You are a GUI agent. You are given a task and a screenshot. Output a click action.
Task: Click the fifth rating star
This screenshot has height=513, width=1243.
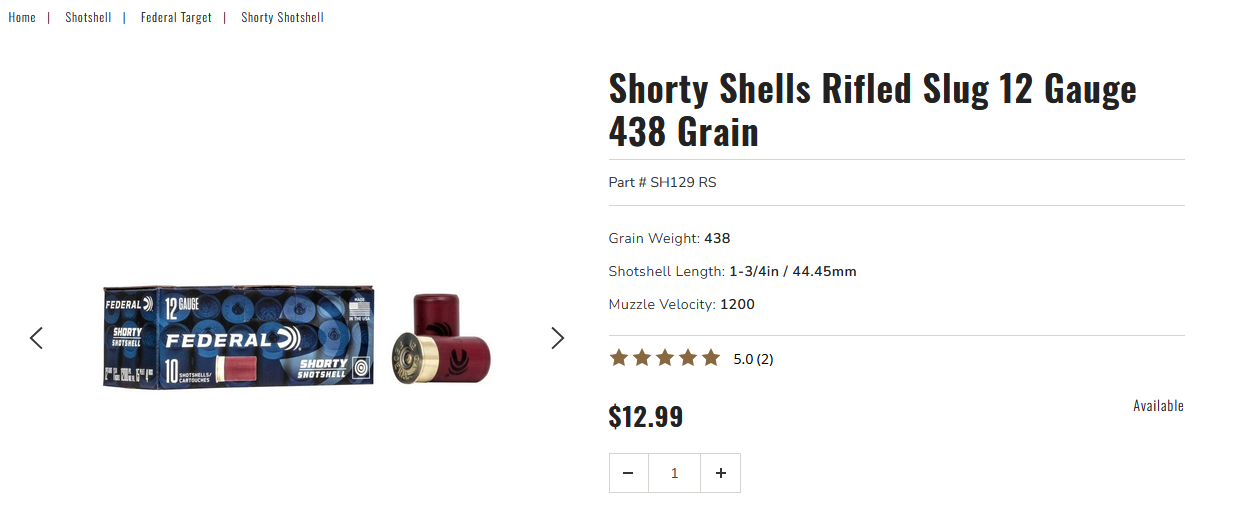point(711,358)
